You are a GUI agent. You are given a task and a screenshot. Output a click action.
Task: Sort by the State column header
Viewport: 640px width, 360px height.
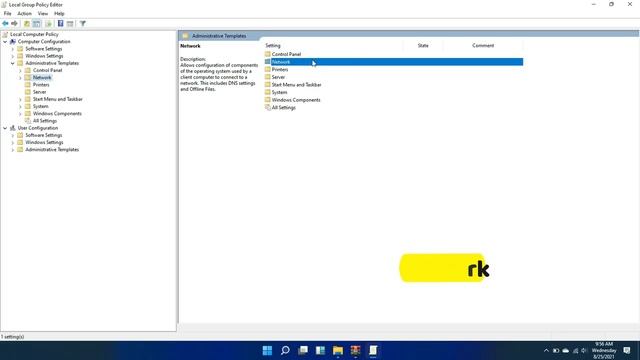(423, 45)
